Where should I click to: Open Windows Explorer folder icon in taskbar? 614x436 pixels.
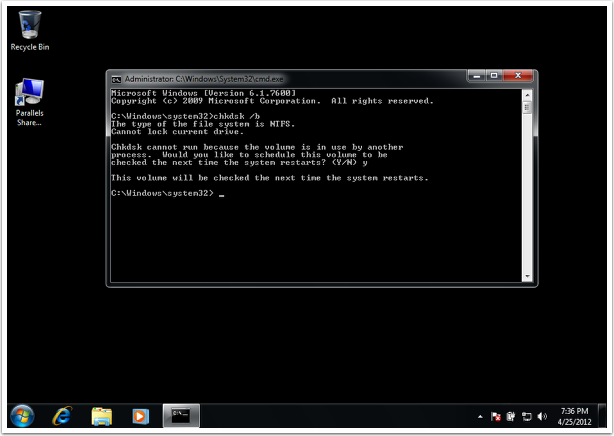tap(102, 416)
